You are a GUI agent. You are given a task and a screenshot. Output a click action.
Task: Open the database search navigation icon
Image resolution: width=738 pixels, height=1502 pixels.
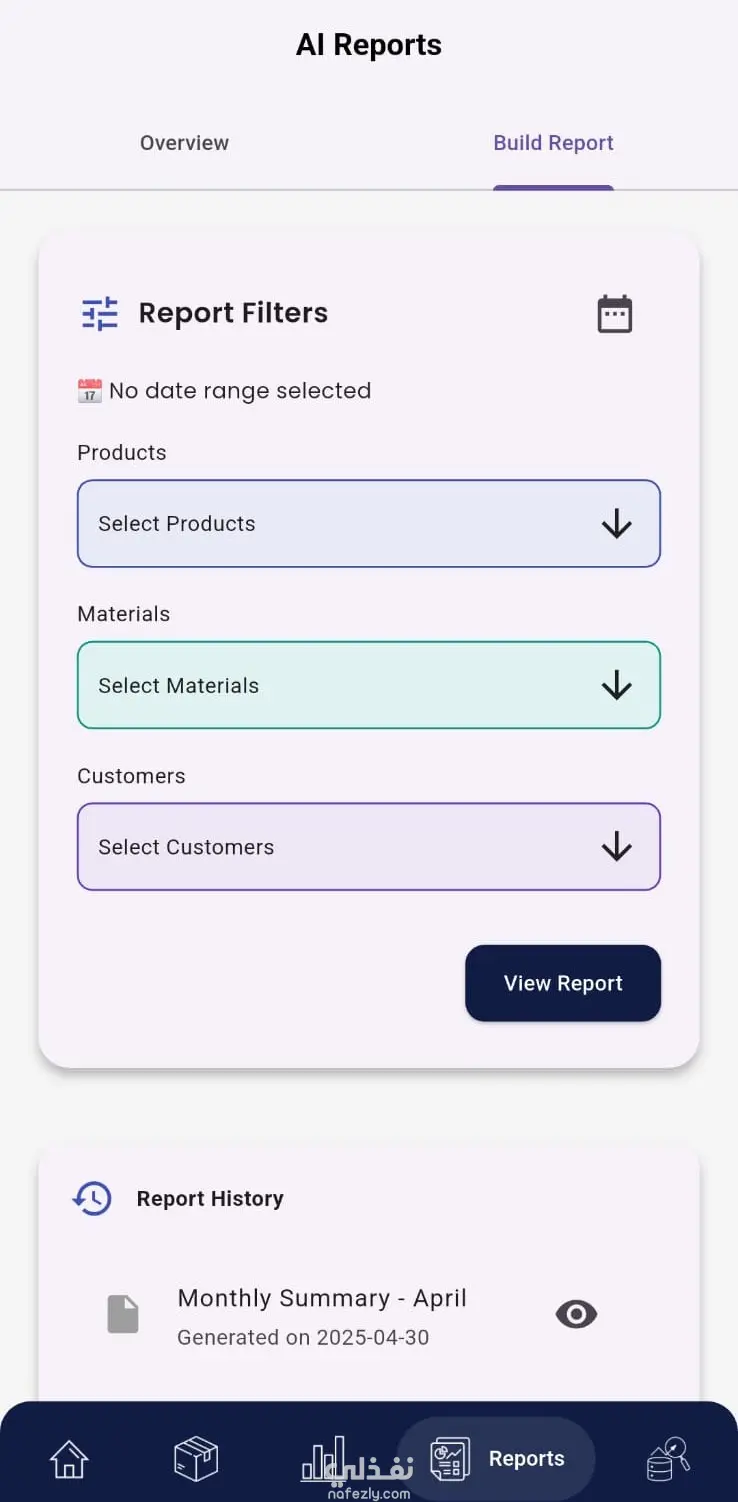coord(668,1459)
